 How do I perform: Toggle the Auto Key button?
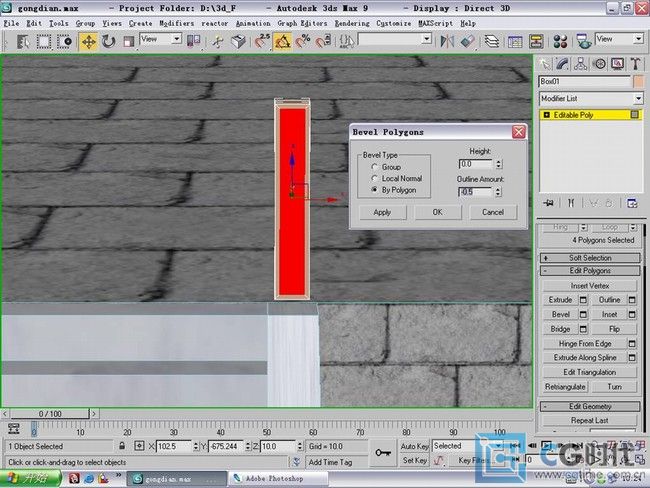414,446
